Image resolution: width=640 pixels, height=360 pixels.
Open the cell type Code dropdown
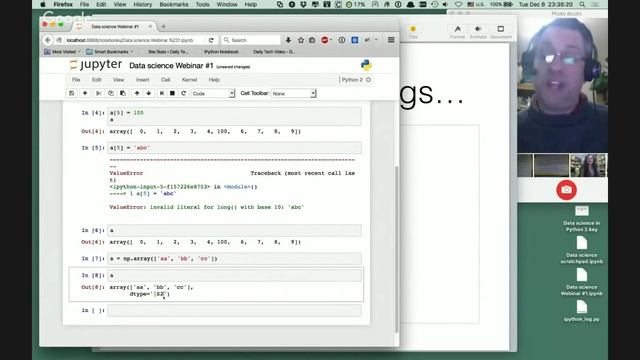[213, 93]
